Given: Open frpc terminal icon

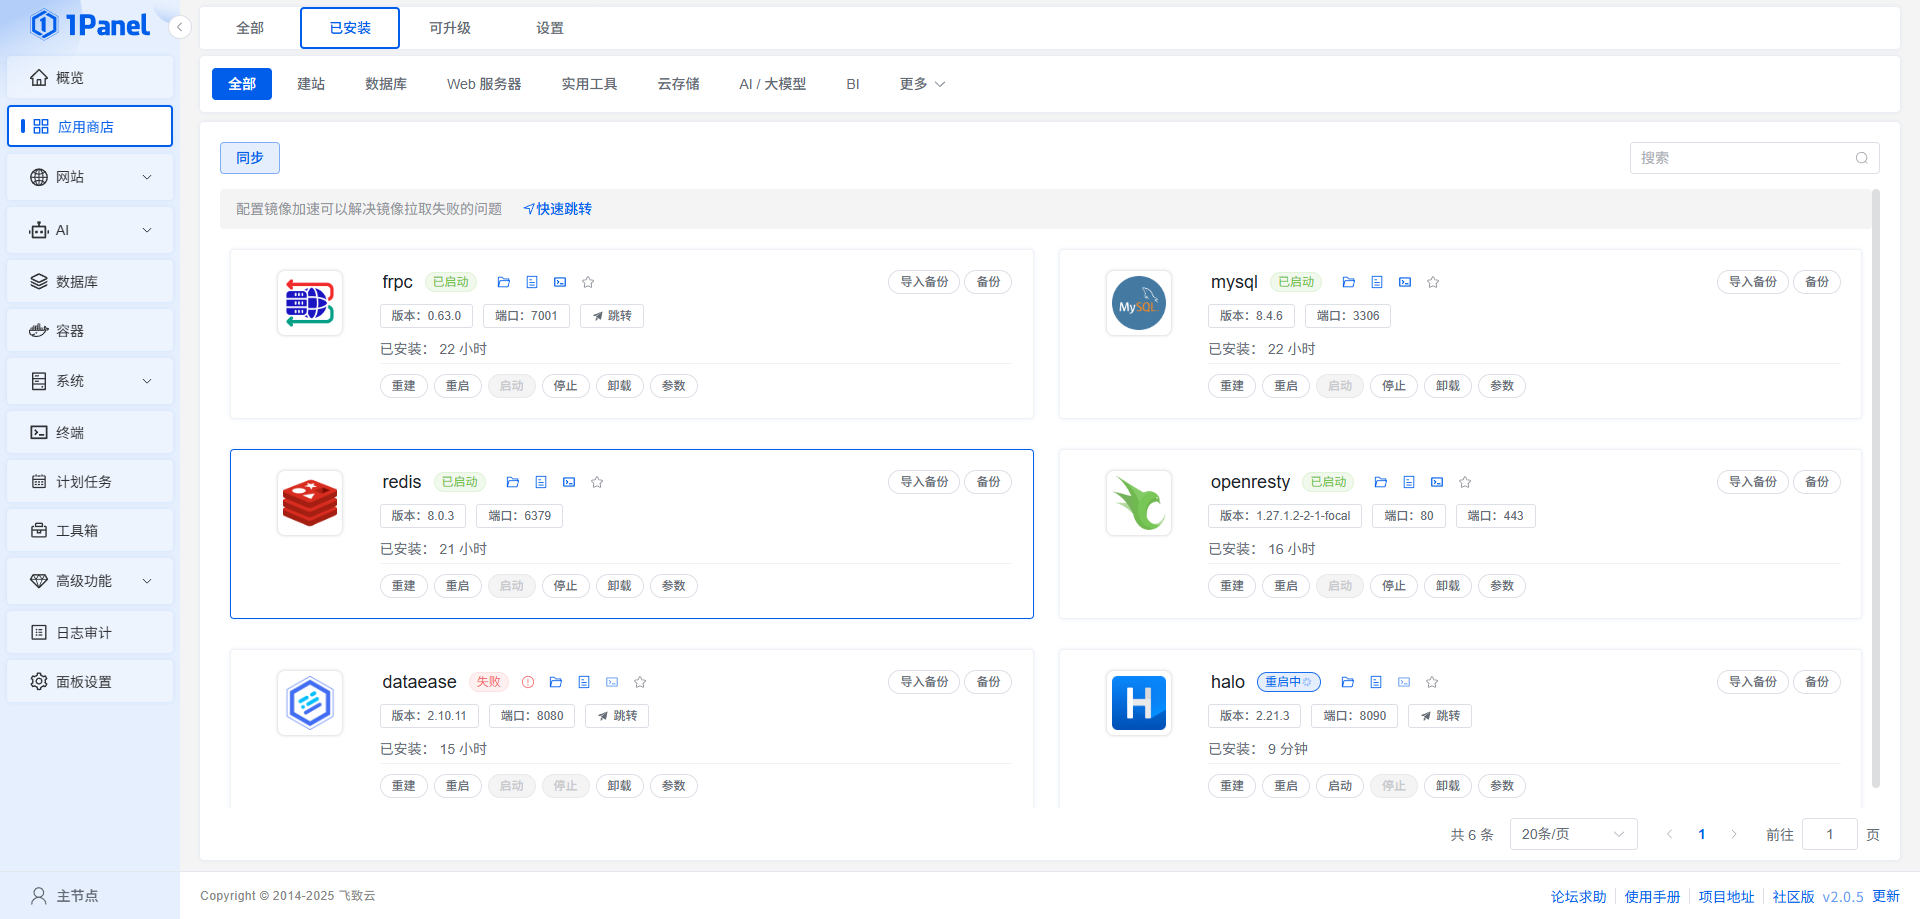Looking at the screenshot, I should 560,282.
